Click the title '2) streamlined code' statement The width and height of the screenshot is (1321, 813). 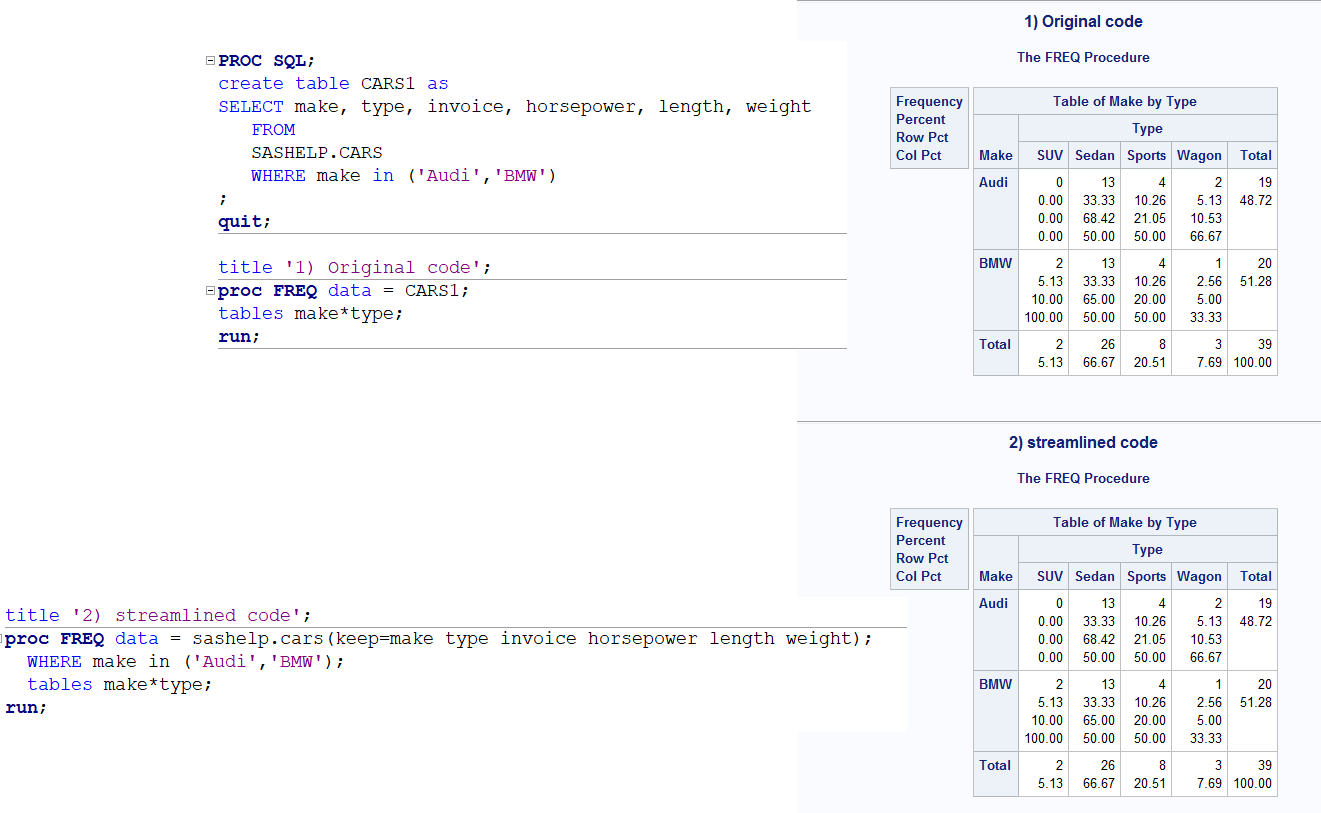(158, 615)
